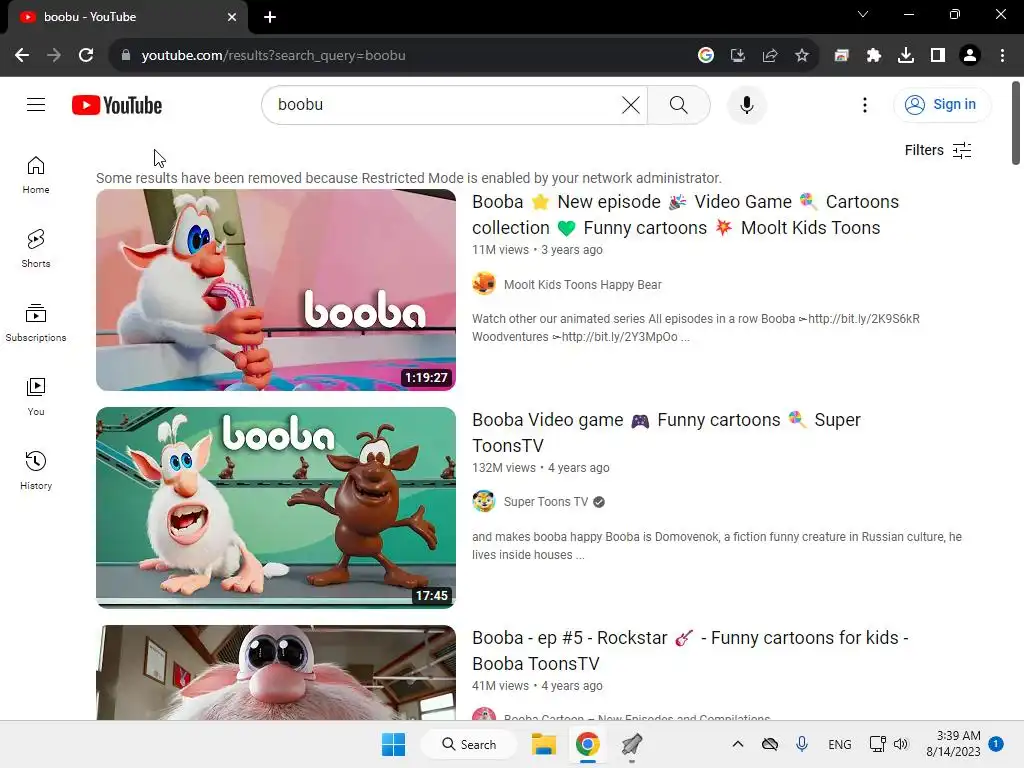Click the taskbar Search box

pos(469,744)
